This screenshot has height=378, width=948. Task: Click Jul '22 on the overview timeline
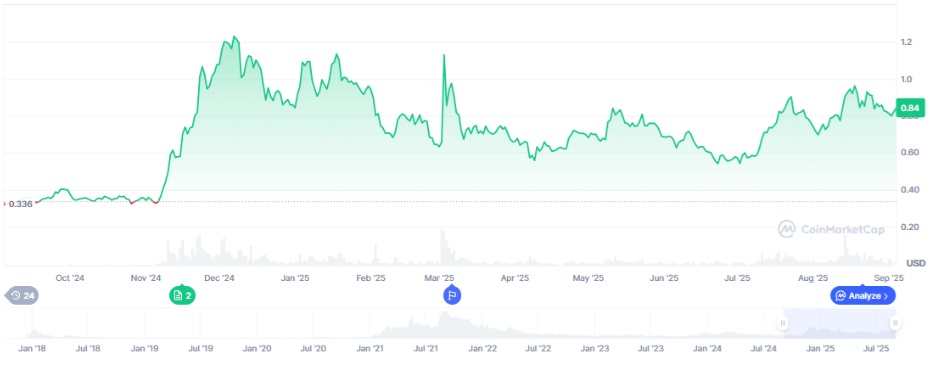[x=538, y=349]
